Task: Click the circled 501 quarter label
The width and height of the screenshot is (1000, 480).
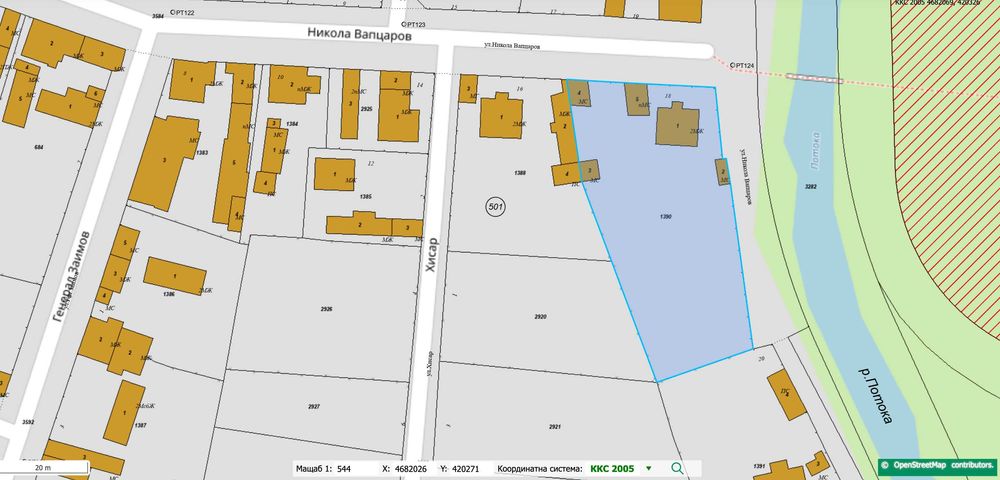Action: 495,207
